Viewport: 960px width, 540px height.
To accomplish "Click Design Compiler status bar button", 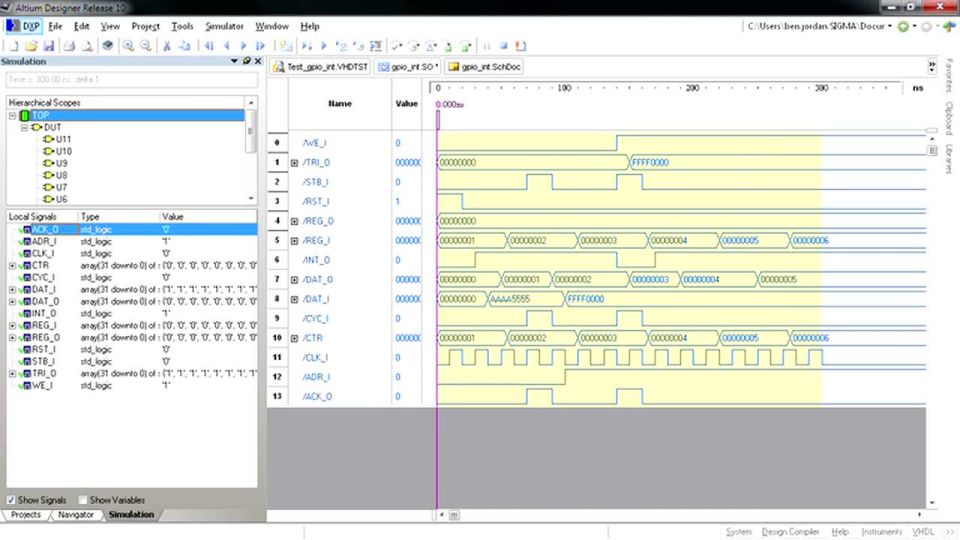I will click(790, 532).
